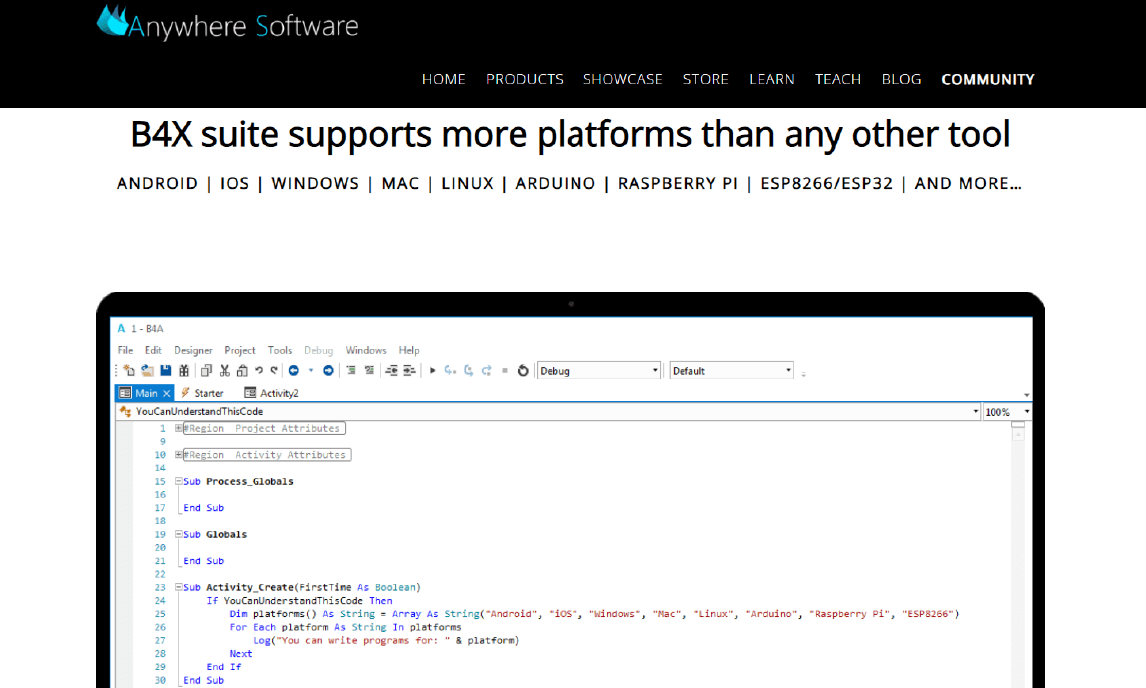Click the editor scrollbar up arrow
Viewport: 1146px width, 688px height.
[x=1018, y=434]
